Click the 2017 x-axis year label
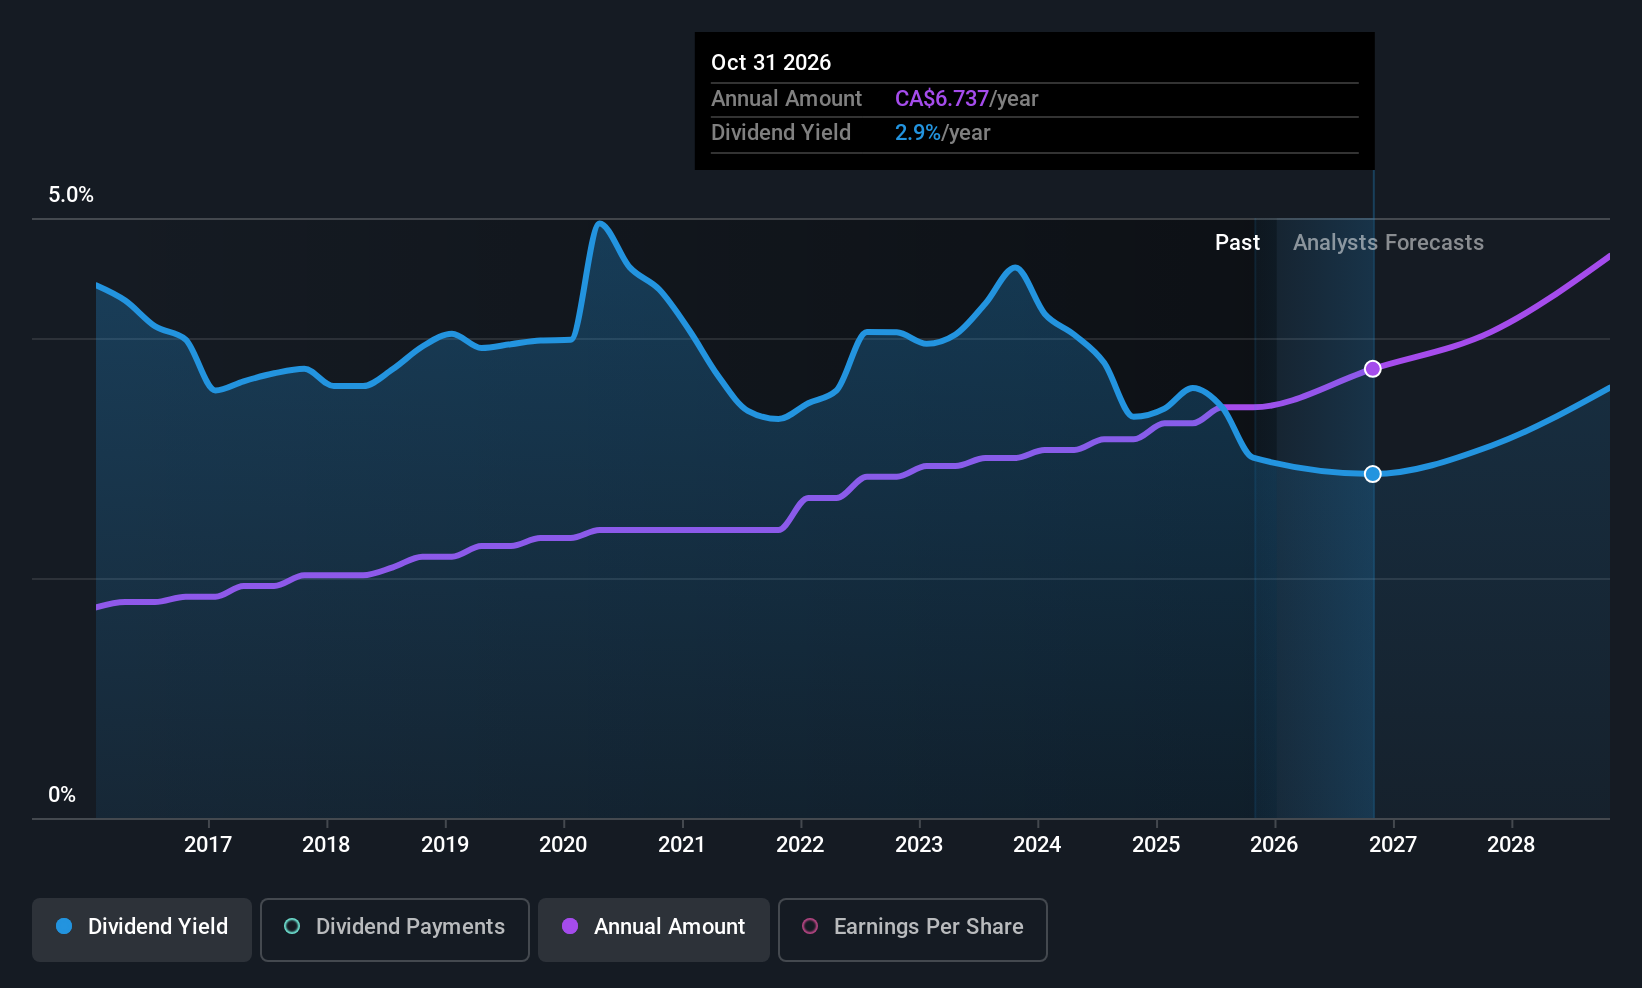The width and height of the screenshot is (1642, 988). pyautogui.click(x=208, y=845)
